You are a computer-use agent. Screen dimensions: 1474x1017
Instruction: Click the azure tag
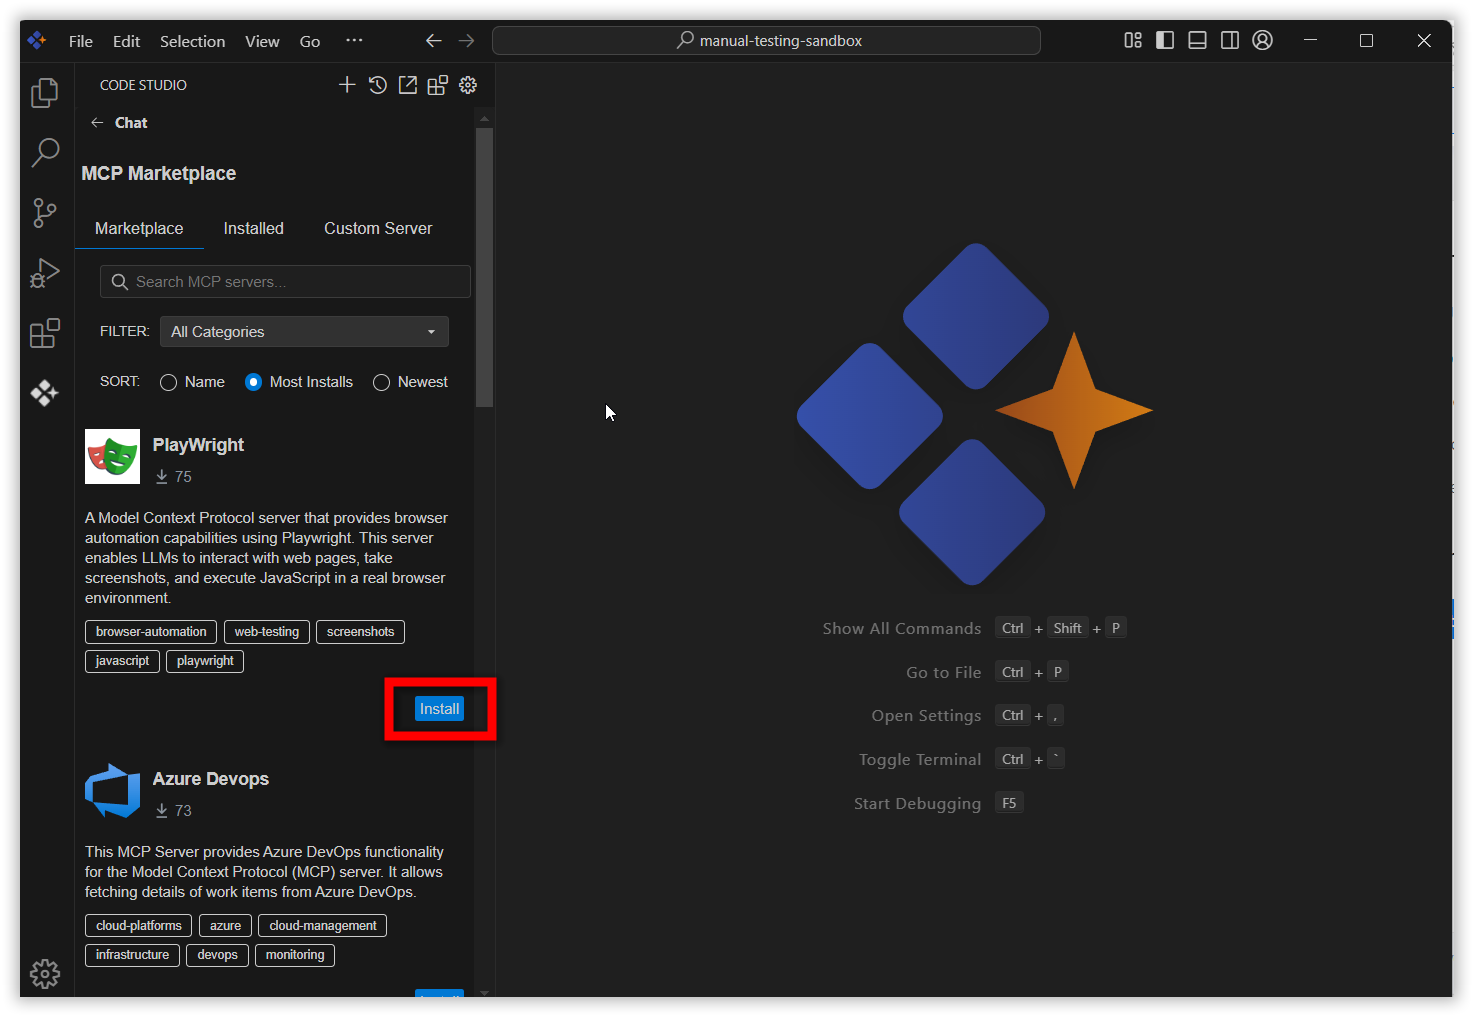click(225, 926)
